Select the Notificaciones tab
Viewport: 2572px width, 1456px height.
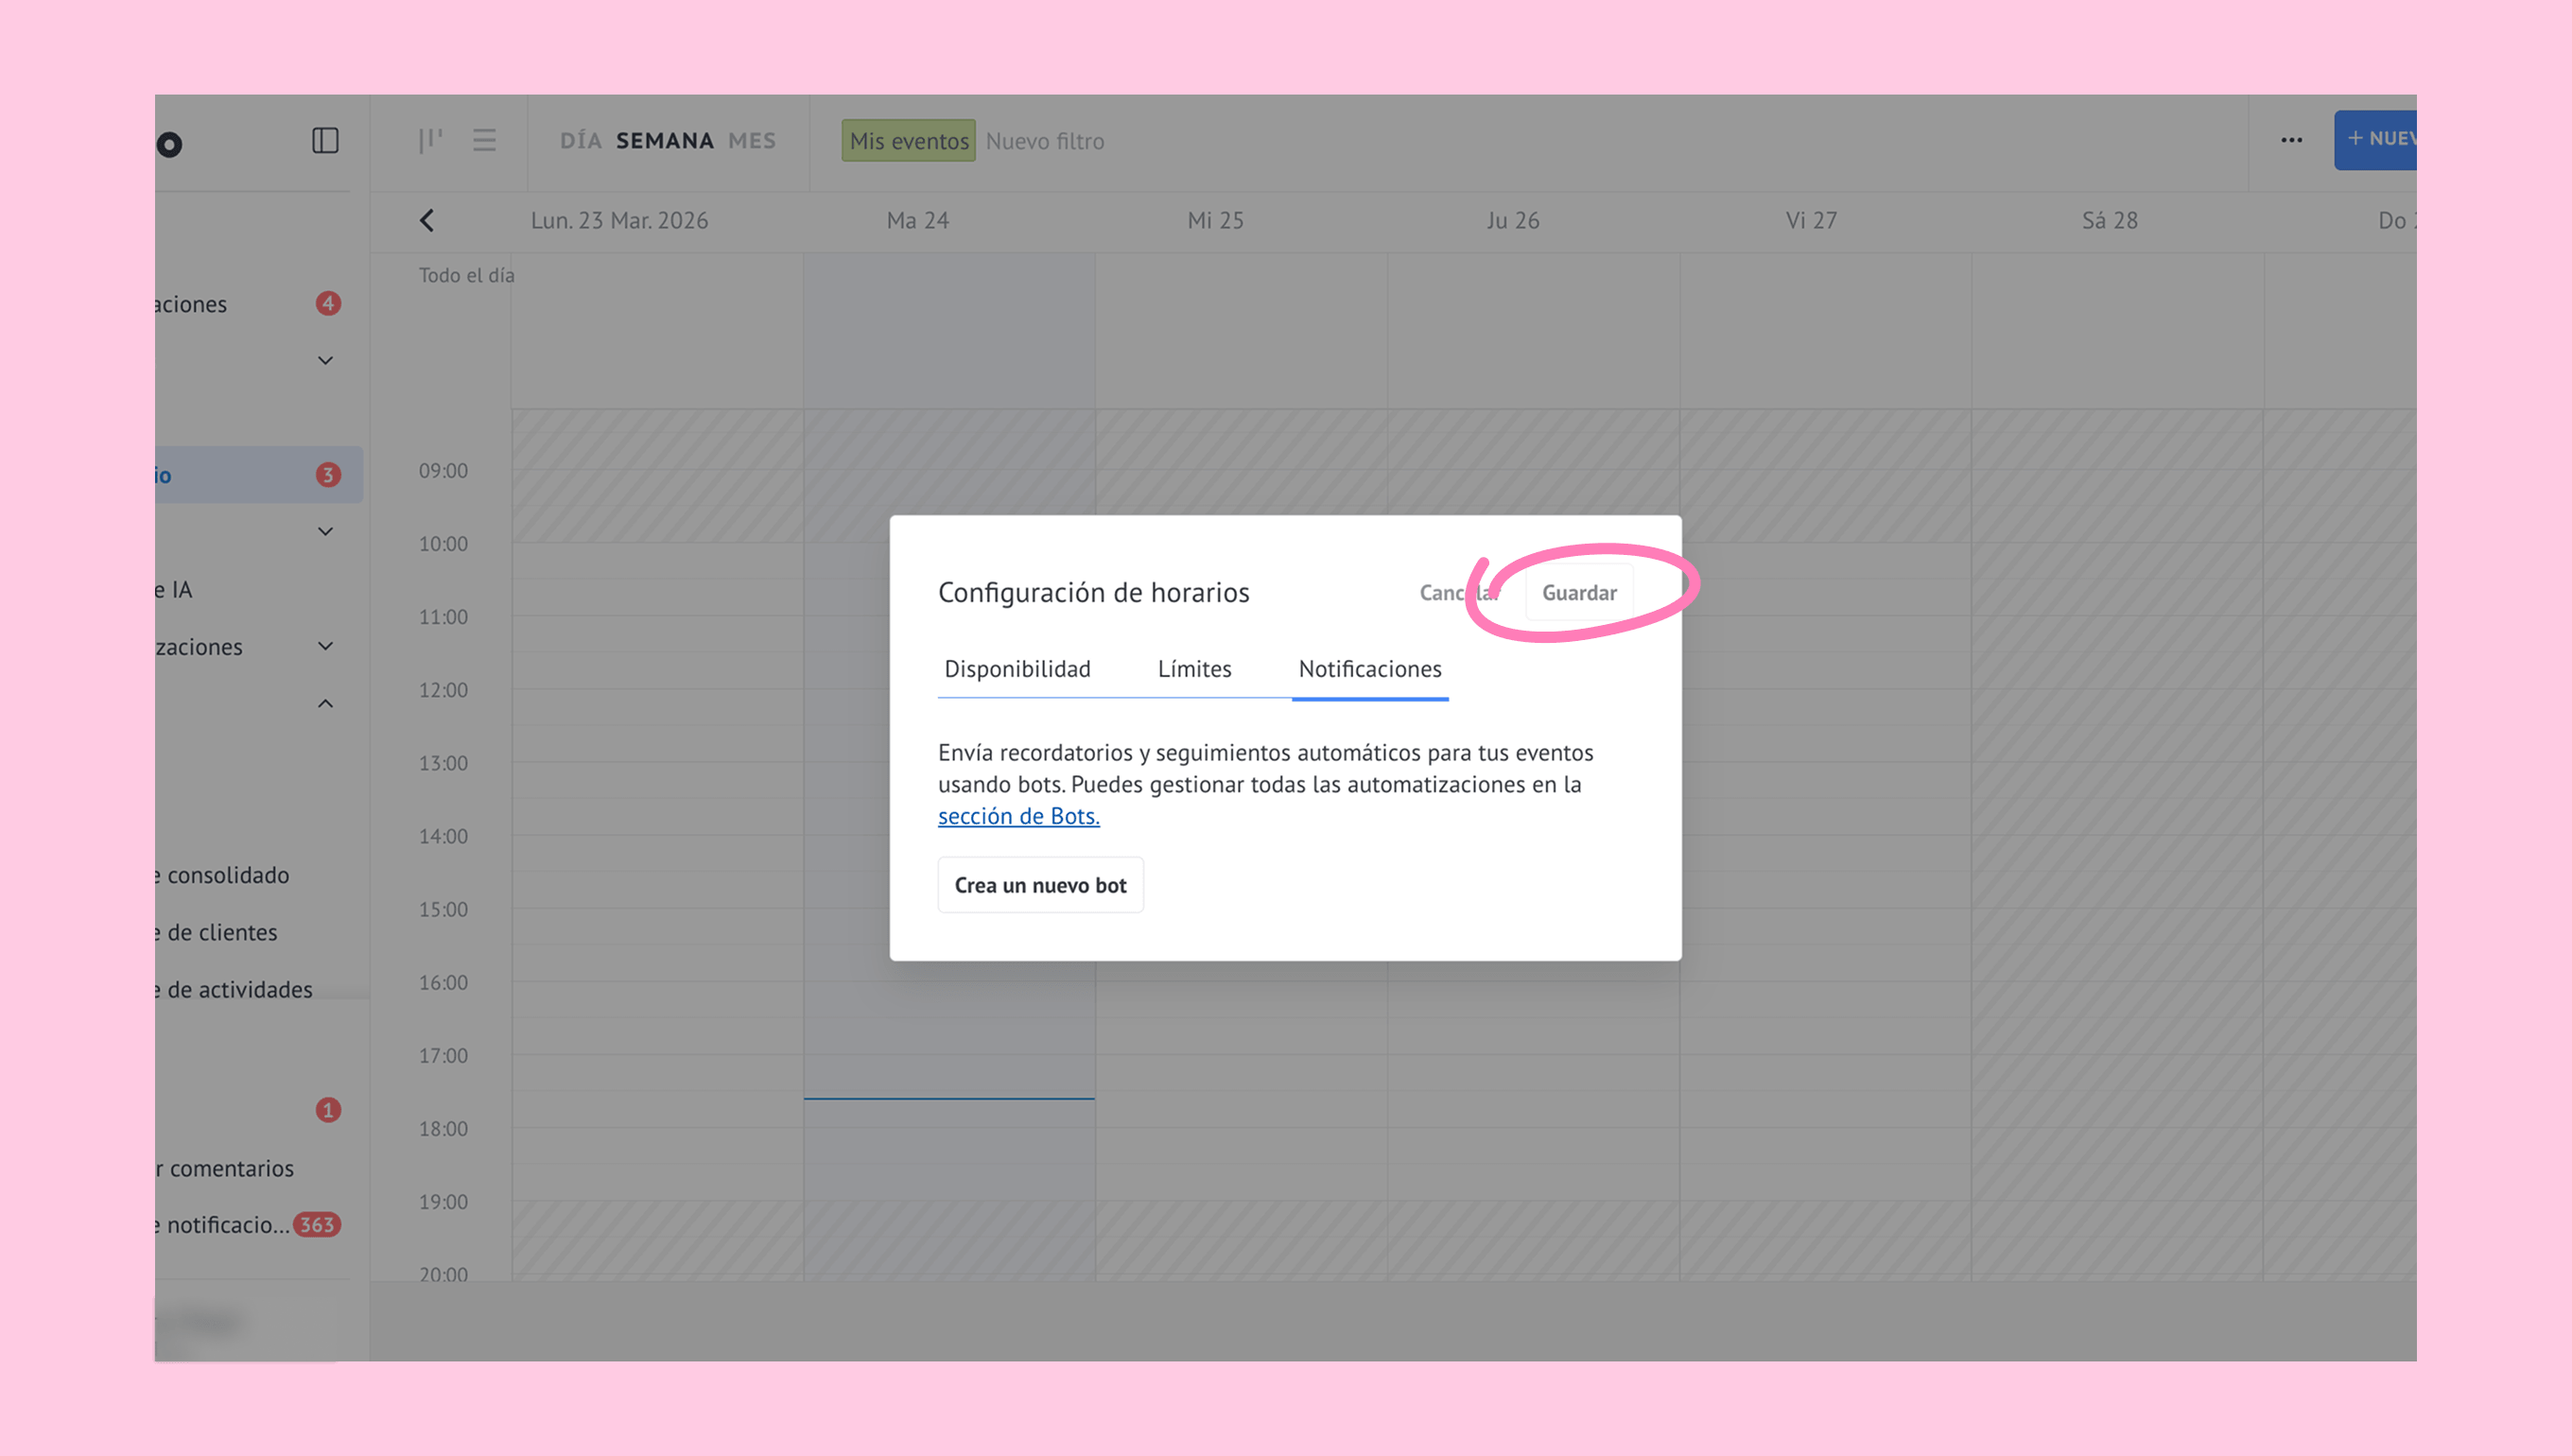point(1369,668)
